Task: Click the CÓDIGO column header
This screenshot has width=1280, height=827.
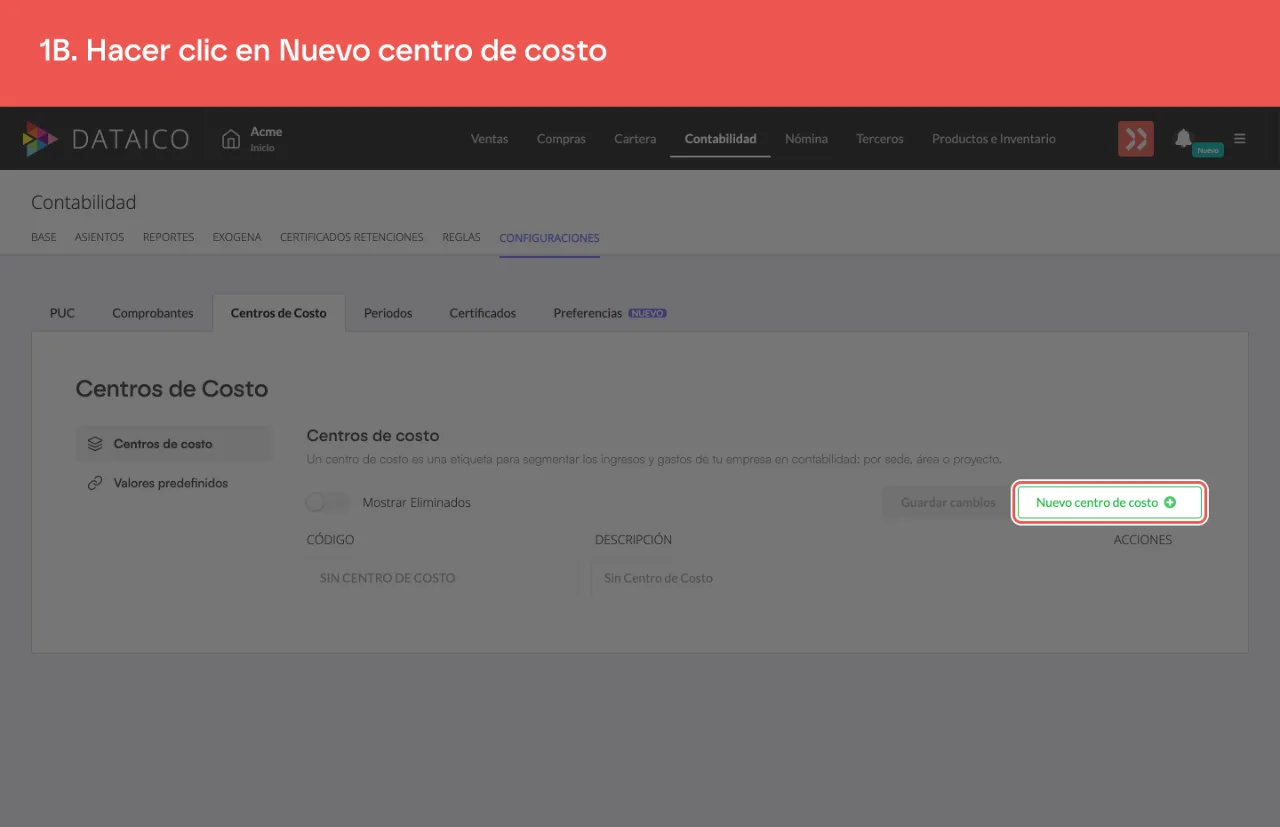Action: click(330, 539)
